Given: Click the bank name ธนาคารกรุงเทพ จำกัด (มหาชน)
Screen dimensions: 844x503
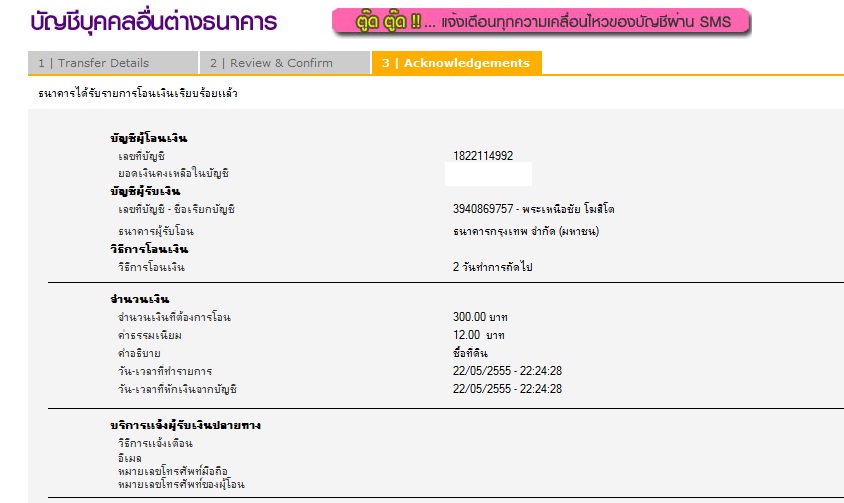Looking at the screenshot, I should (526, 232).
